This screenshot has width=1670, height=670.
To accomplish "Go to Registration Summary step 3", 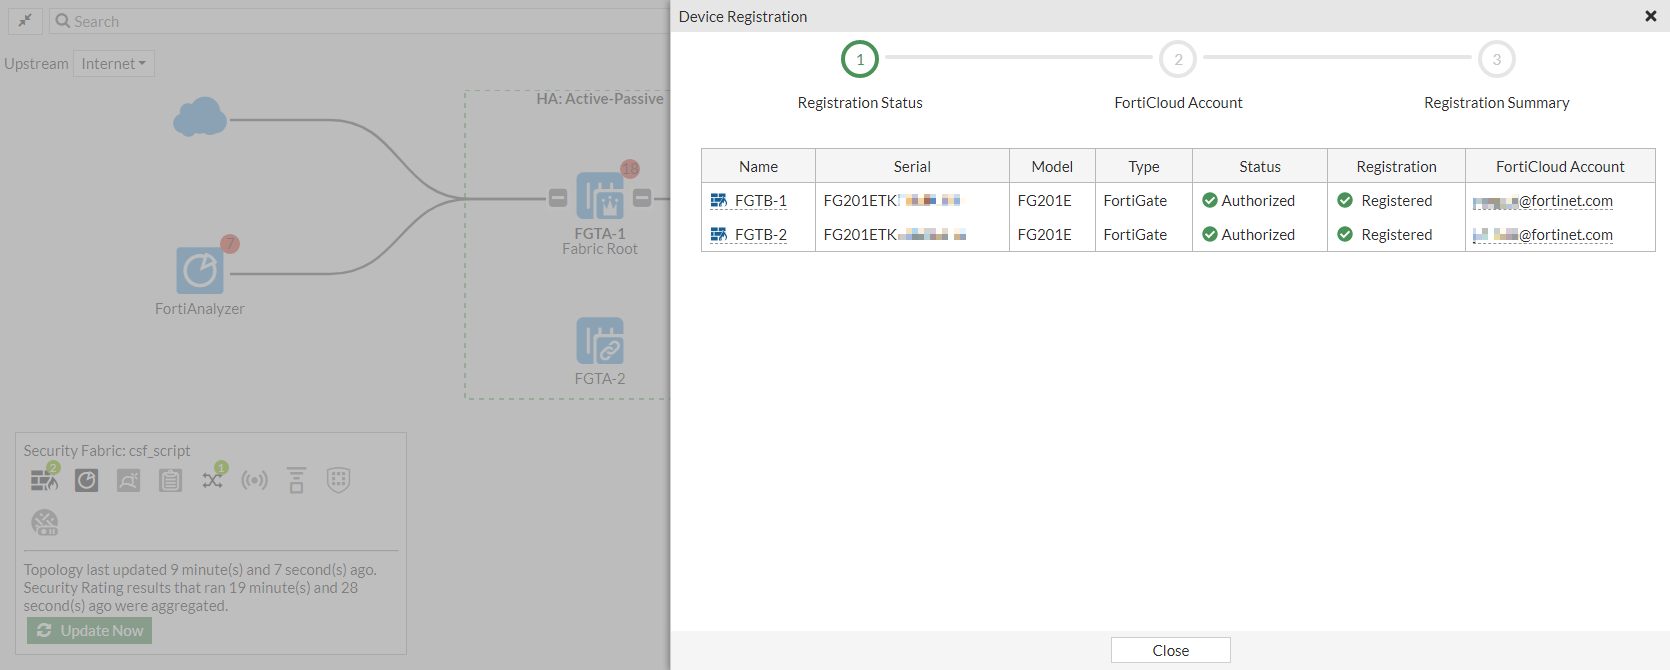I will (1496, 59).
